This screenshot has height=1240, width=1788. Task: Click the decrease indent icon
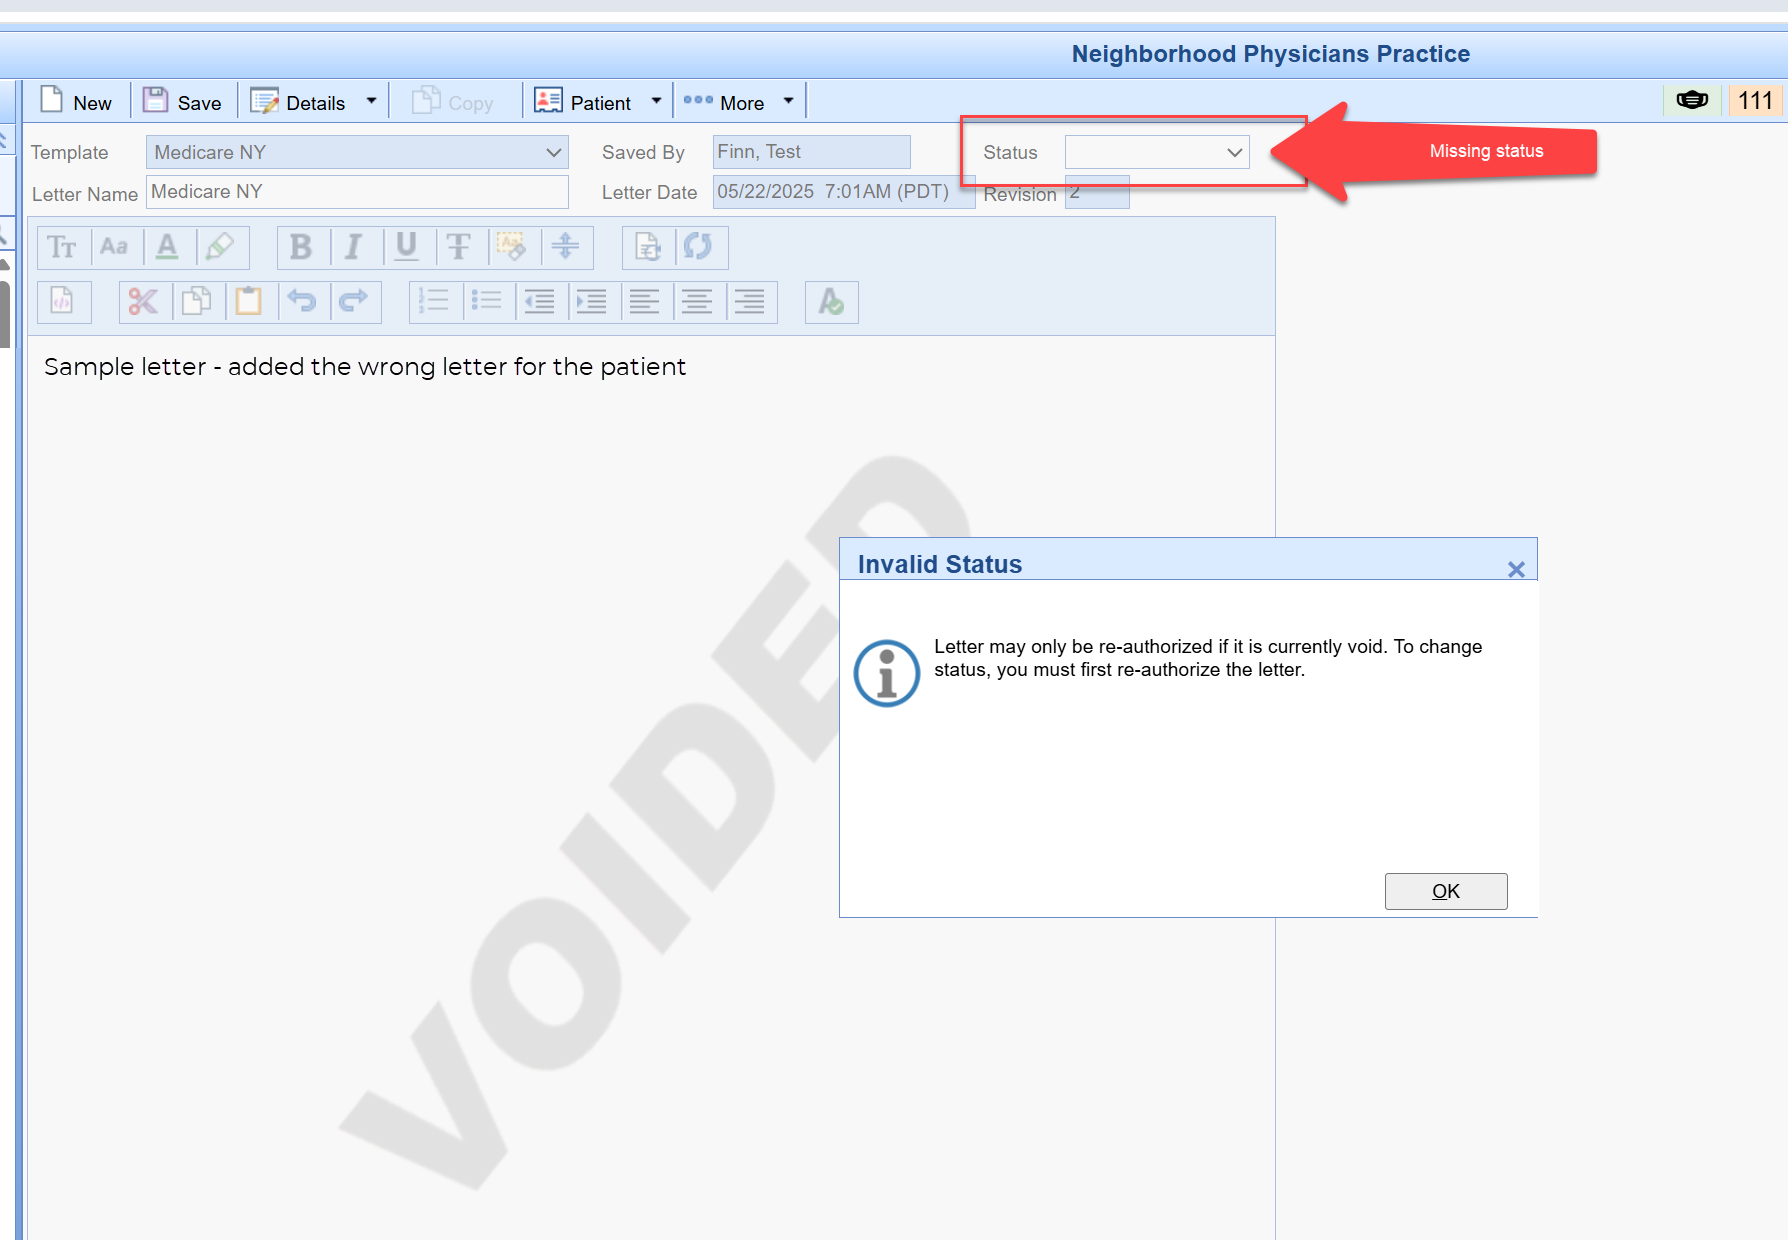[540, 302]
